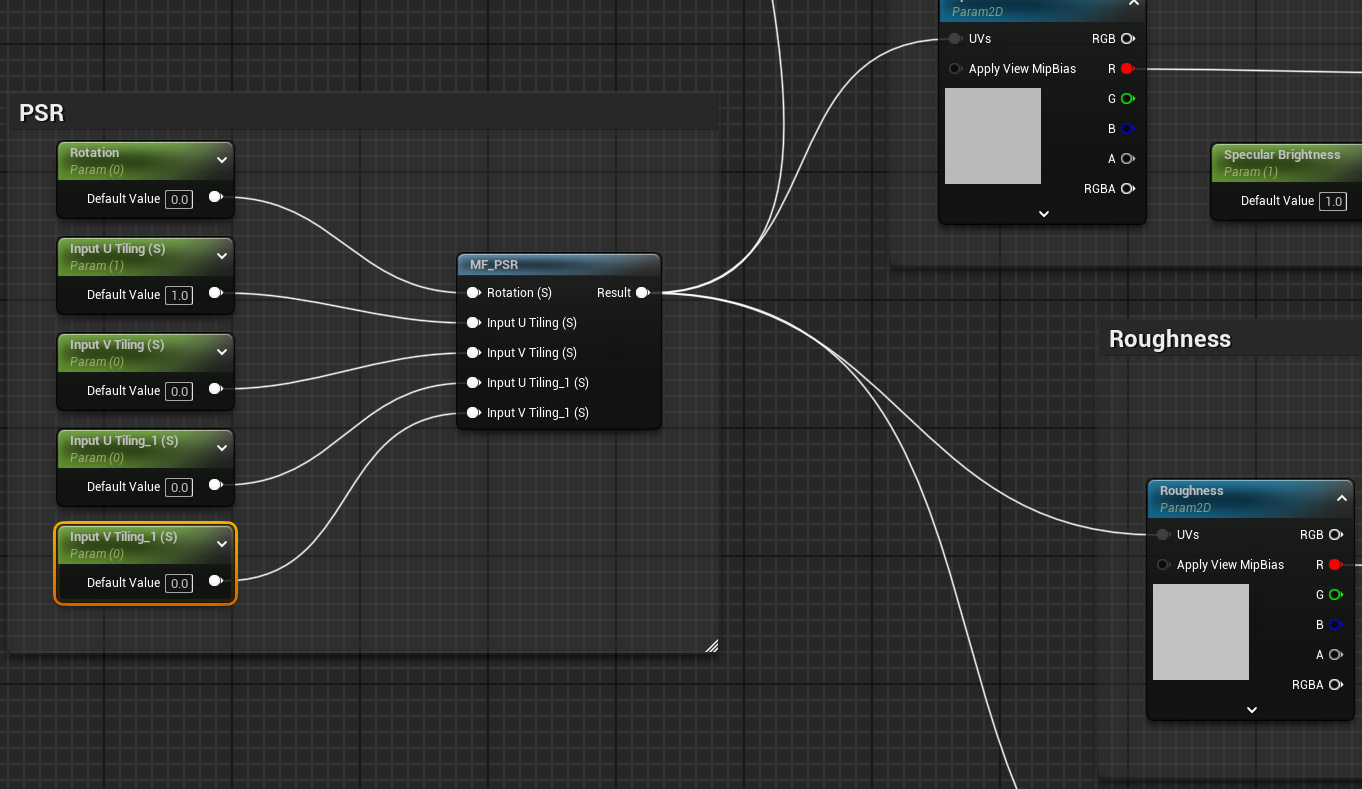Click the Input V Tiling (S) node output pin
The width and height of the screenshot is (1362, 789).
point(215,390)
